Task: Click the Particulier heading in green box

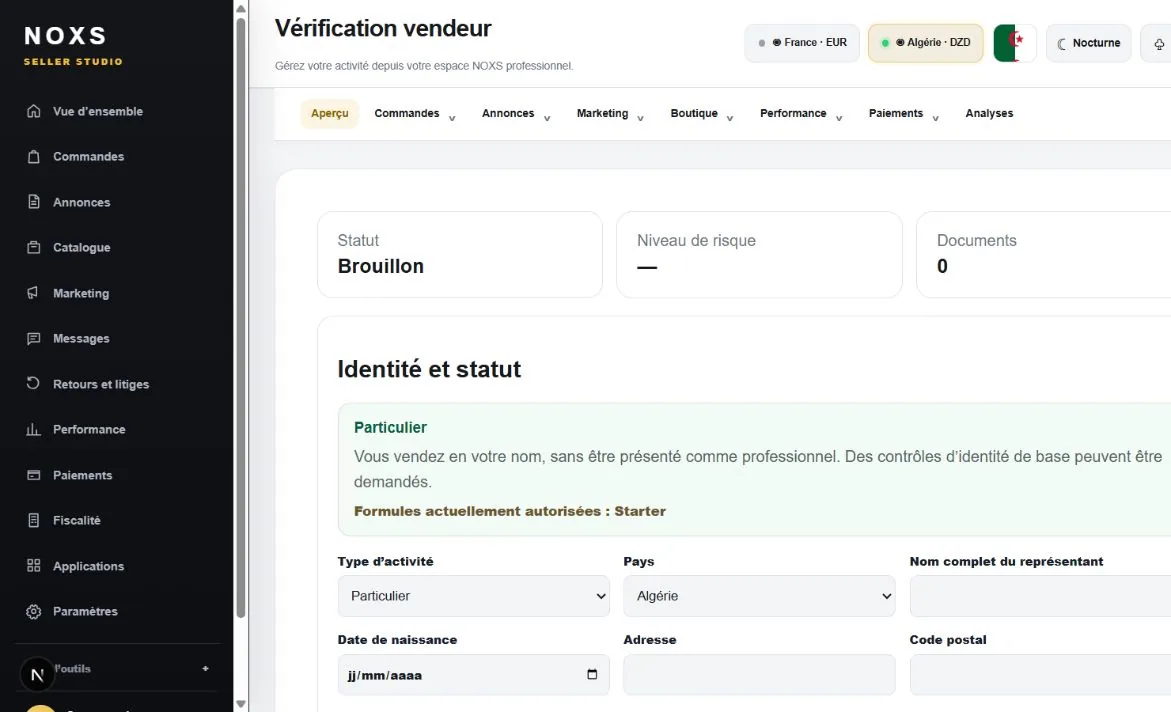Action: pos(390,427)
